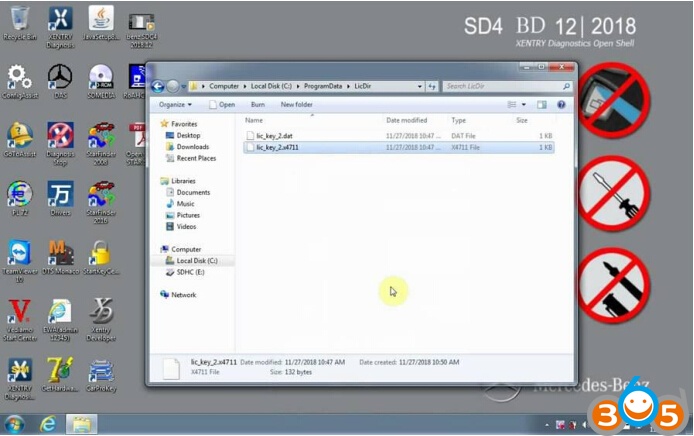The width and height of the screenshot is (694, 436).
Task: Sort files by the Size column
Action: [x=534, y=120]
